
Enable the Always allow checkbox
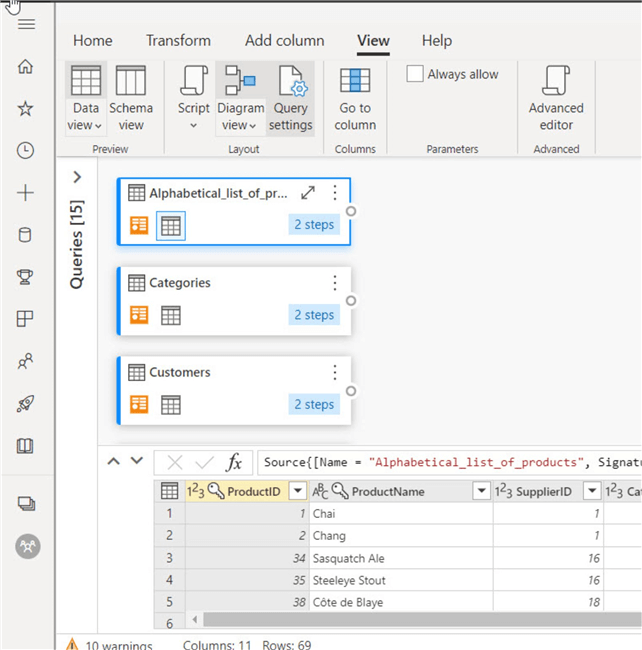pos(416,75)
